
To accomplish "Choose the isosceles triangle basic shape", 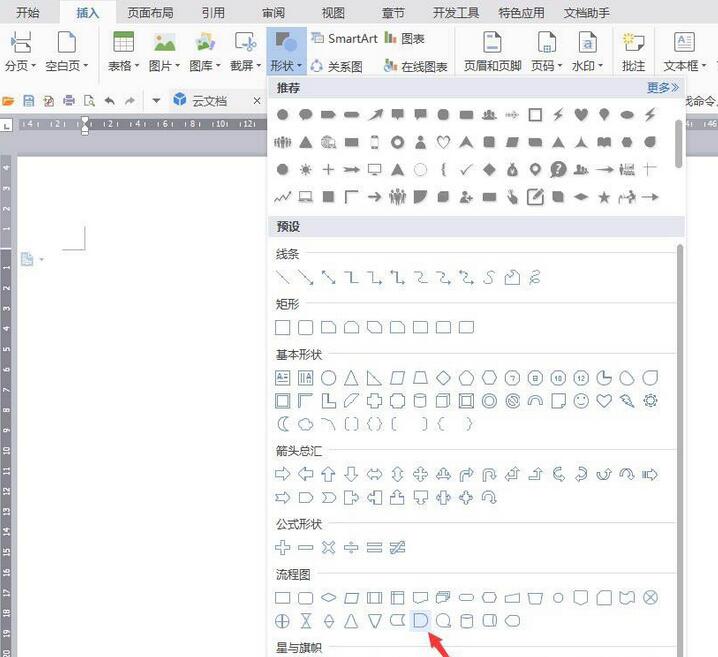I will click(351, 378).
